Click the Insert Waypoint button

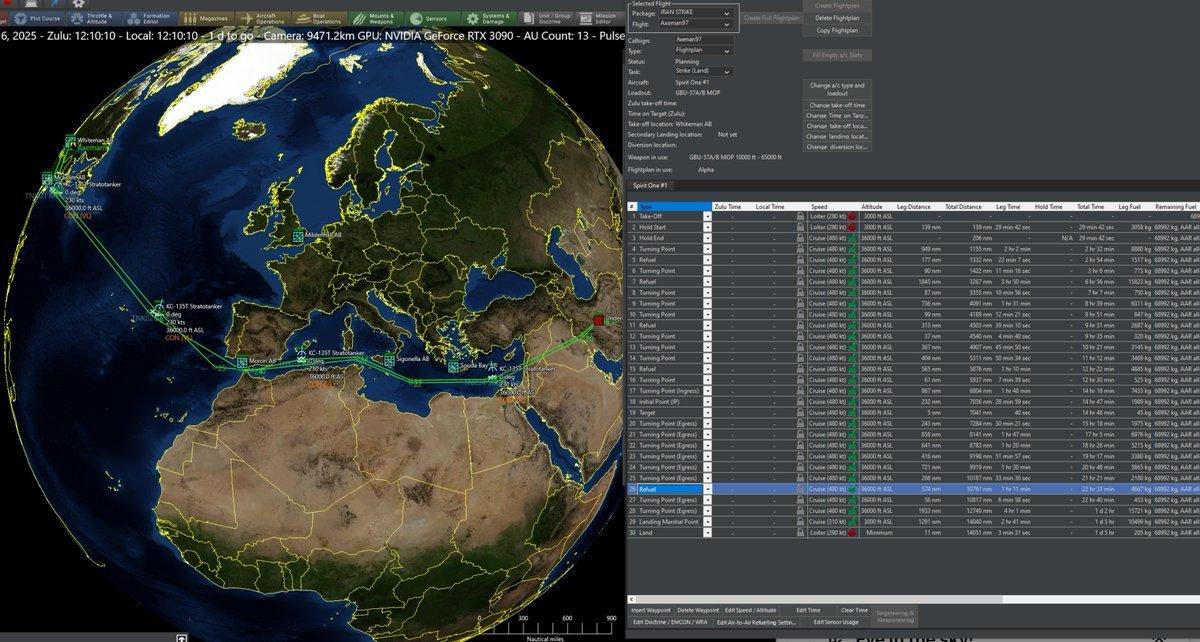point(650,610)
